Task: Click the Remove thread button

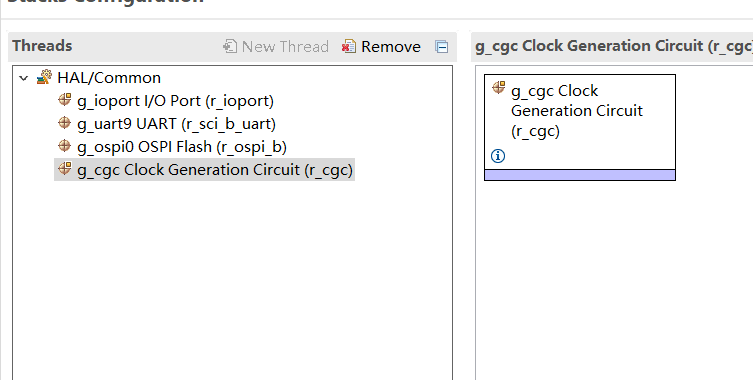Action: click(381, 47)
